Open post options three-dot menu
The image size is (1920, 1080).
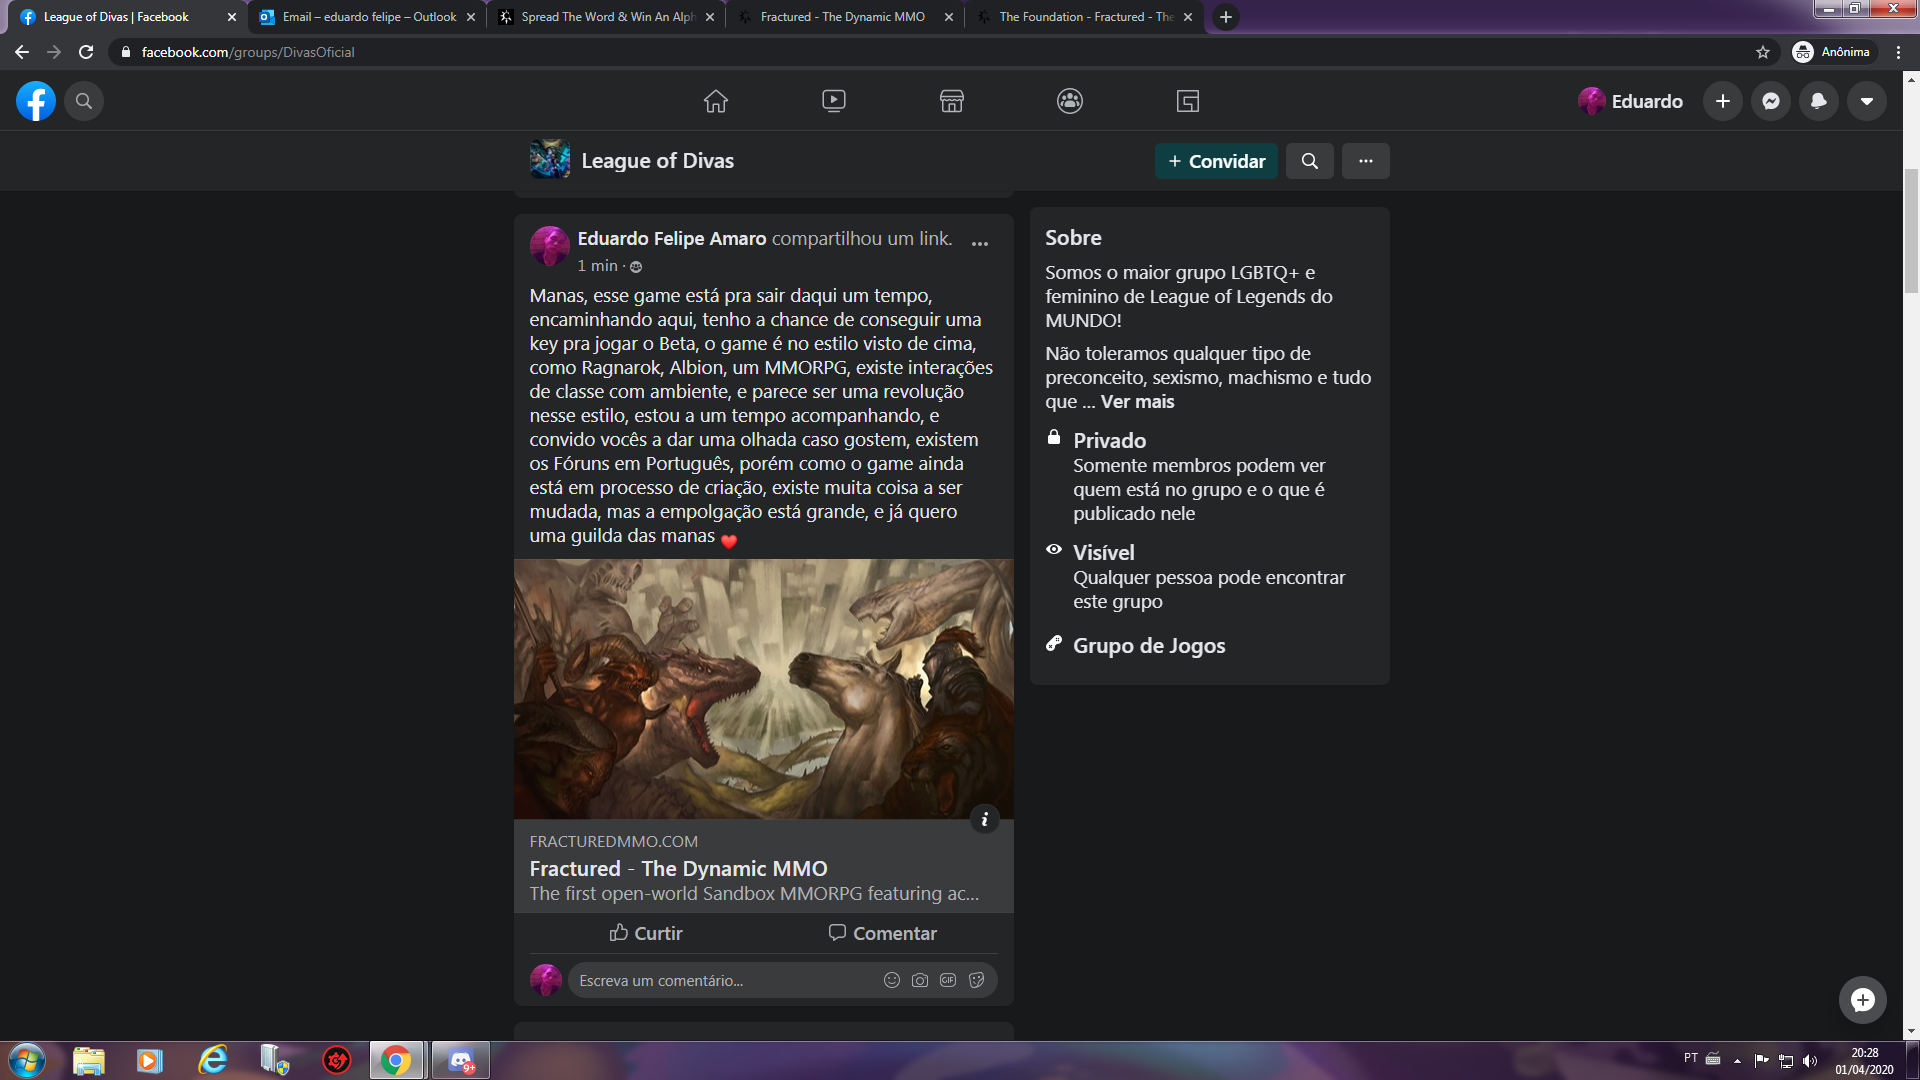pos(980,243)
